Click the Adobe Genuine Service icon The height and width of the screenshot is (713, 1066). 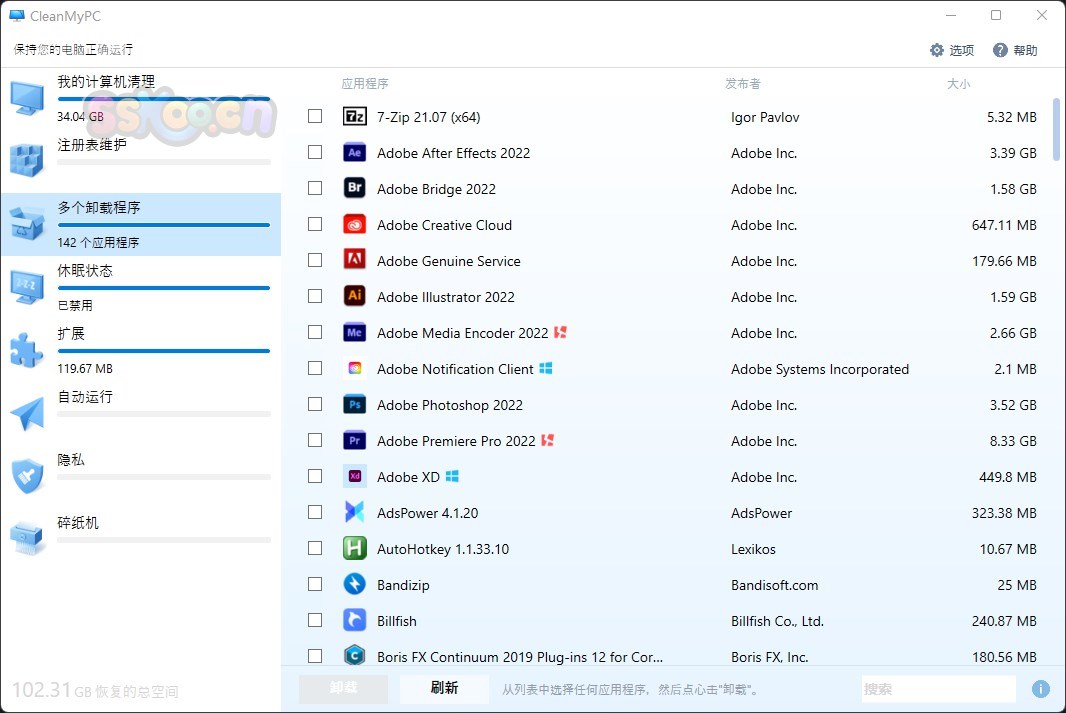tap(355, 260)
